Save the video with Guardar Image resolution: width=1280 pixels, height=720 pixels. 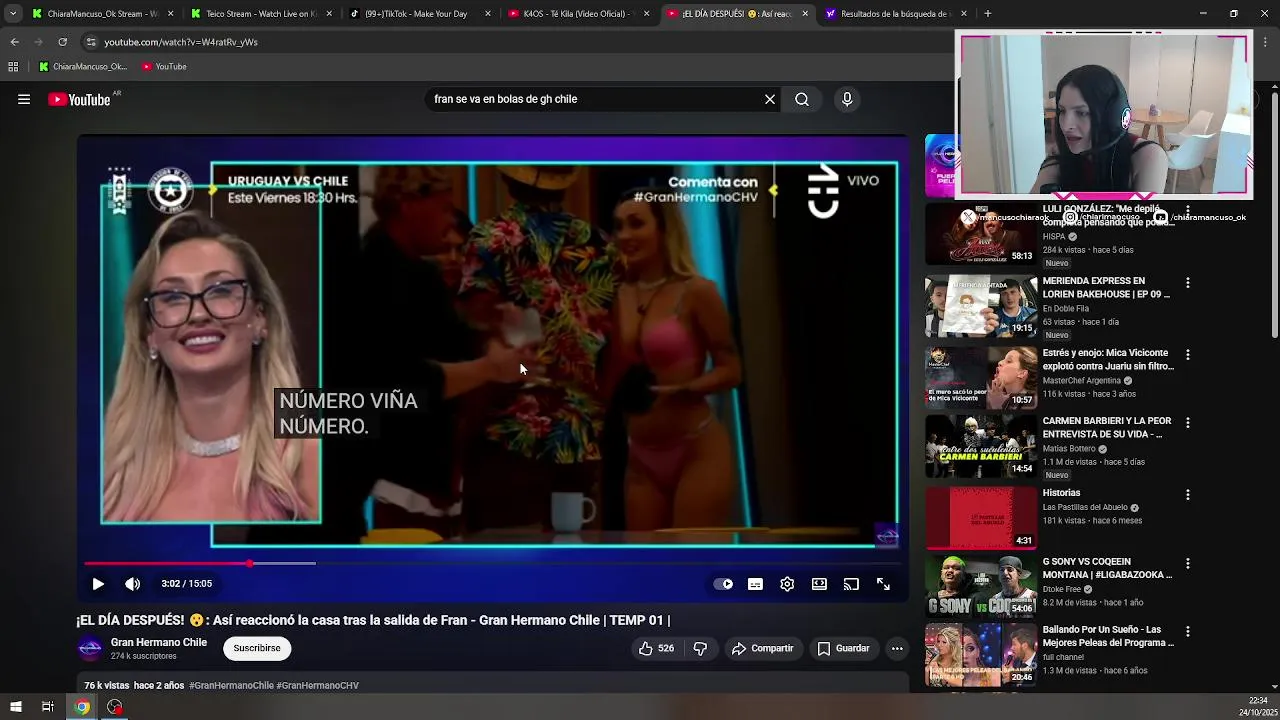pyautogui.click(x=843, y=648)
